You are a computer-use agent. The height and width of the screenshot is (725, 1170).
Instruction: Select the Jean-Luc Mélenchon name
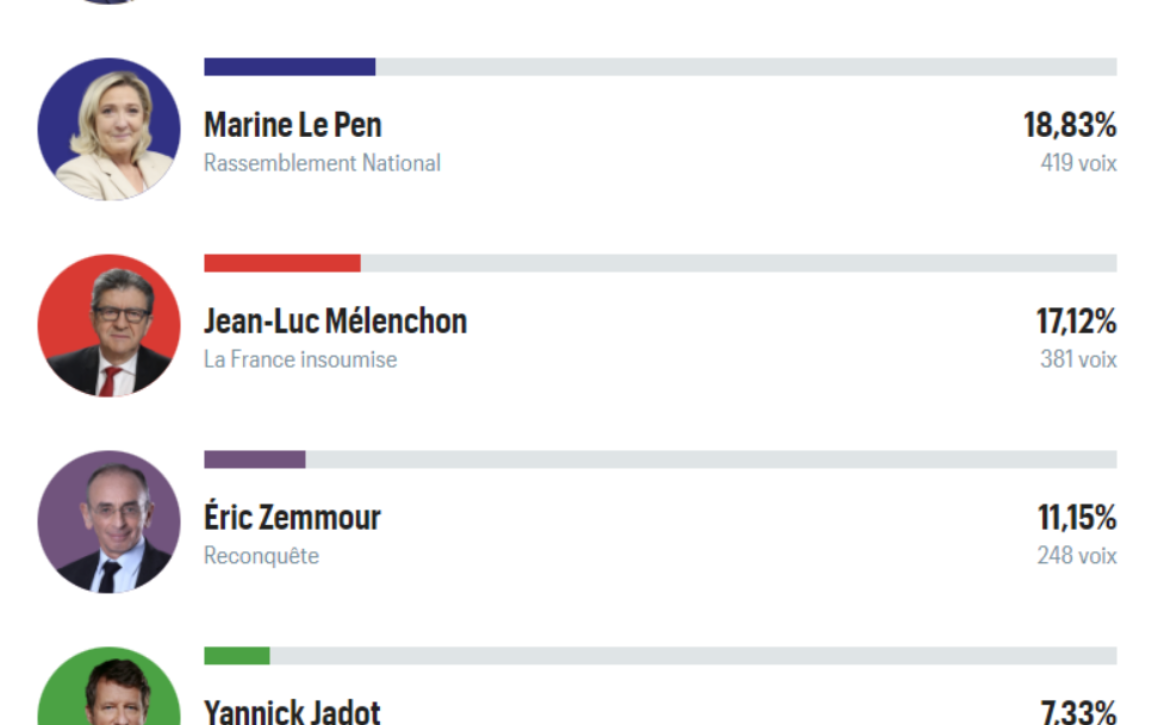[335, 321]
